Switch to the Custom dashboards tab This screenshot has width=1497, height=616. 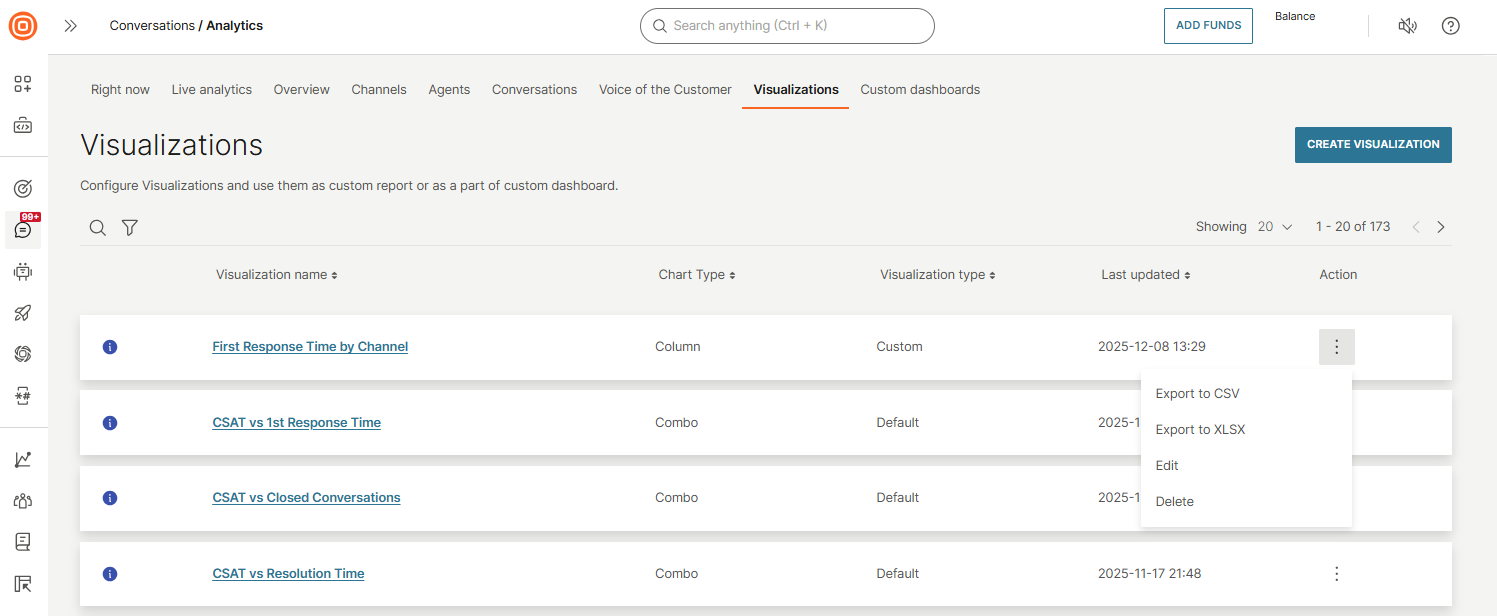coord(919,89)
